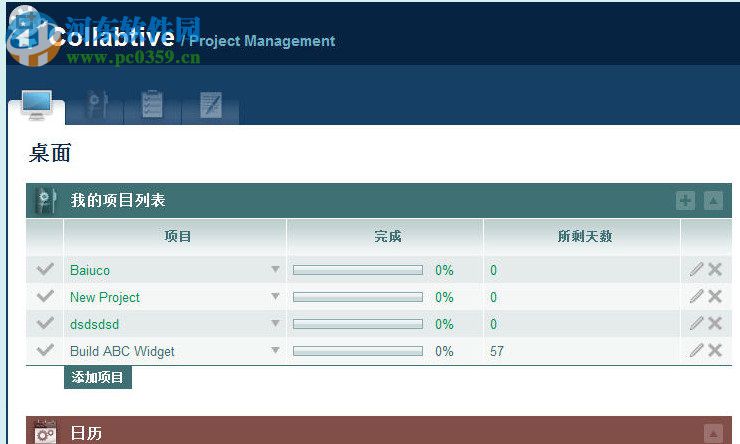Delete the dsdsdsd project with the X icon

715,323
